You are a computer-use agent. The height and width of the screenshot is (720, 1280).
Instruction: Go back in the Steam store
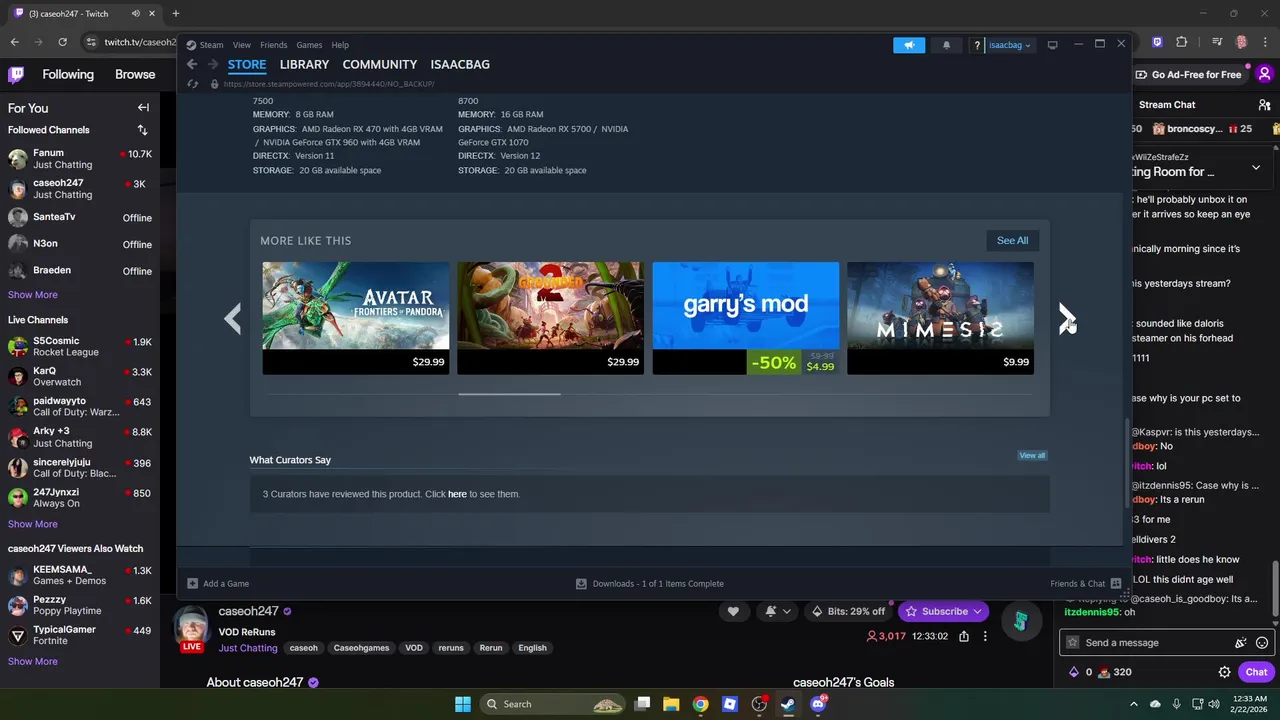click(x=192, y=64)
